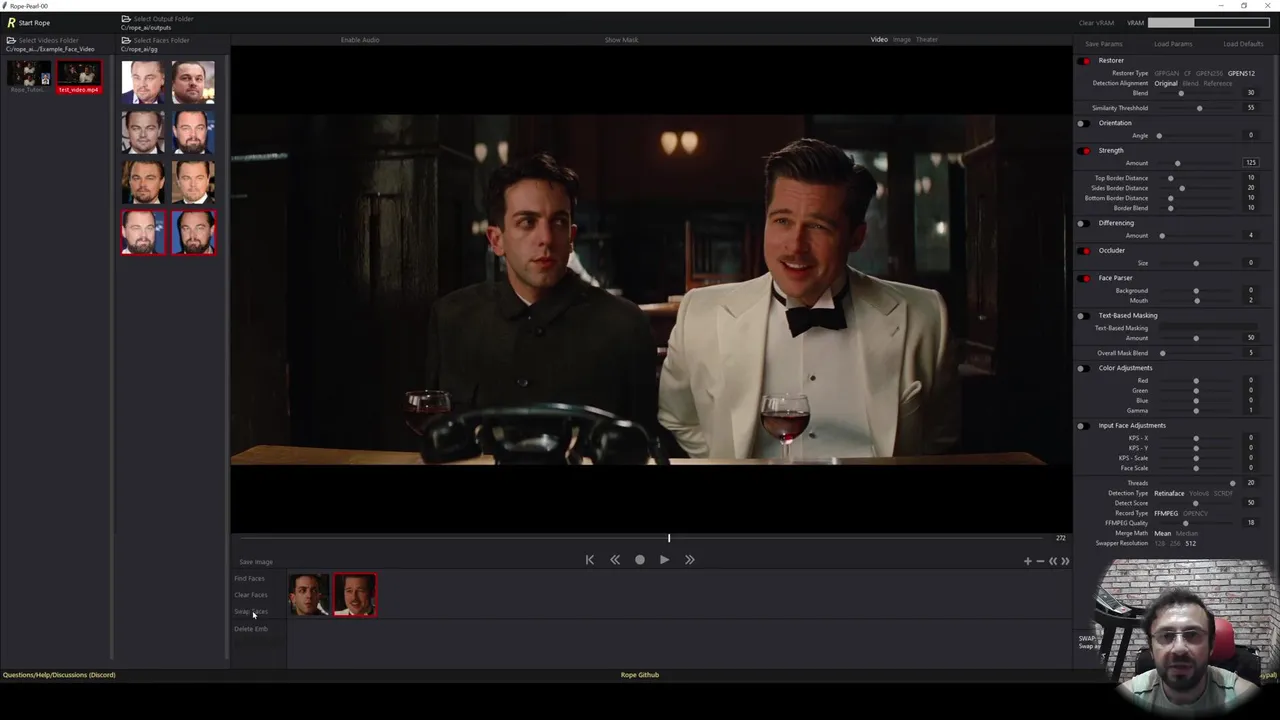Go to the previous marker
The image size is (1280, 720).
point(1052,561)
